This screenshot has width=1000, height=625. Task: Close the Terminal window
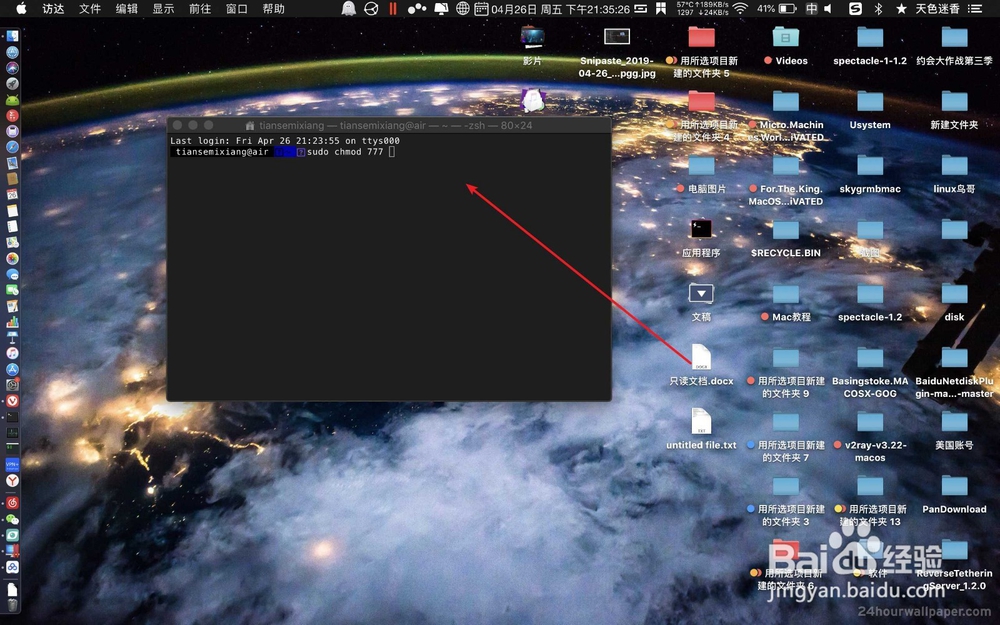(177, 125)
